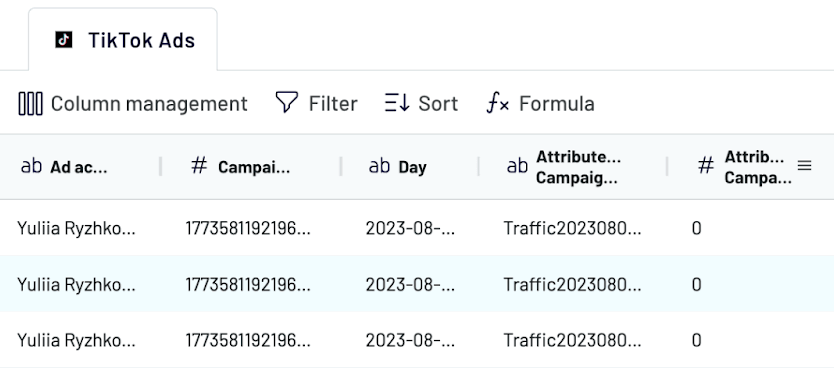Click ab type icon for Attribute... Campaig... column
The image size is (834, 368).
click(518, 166)
